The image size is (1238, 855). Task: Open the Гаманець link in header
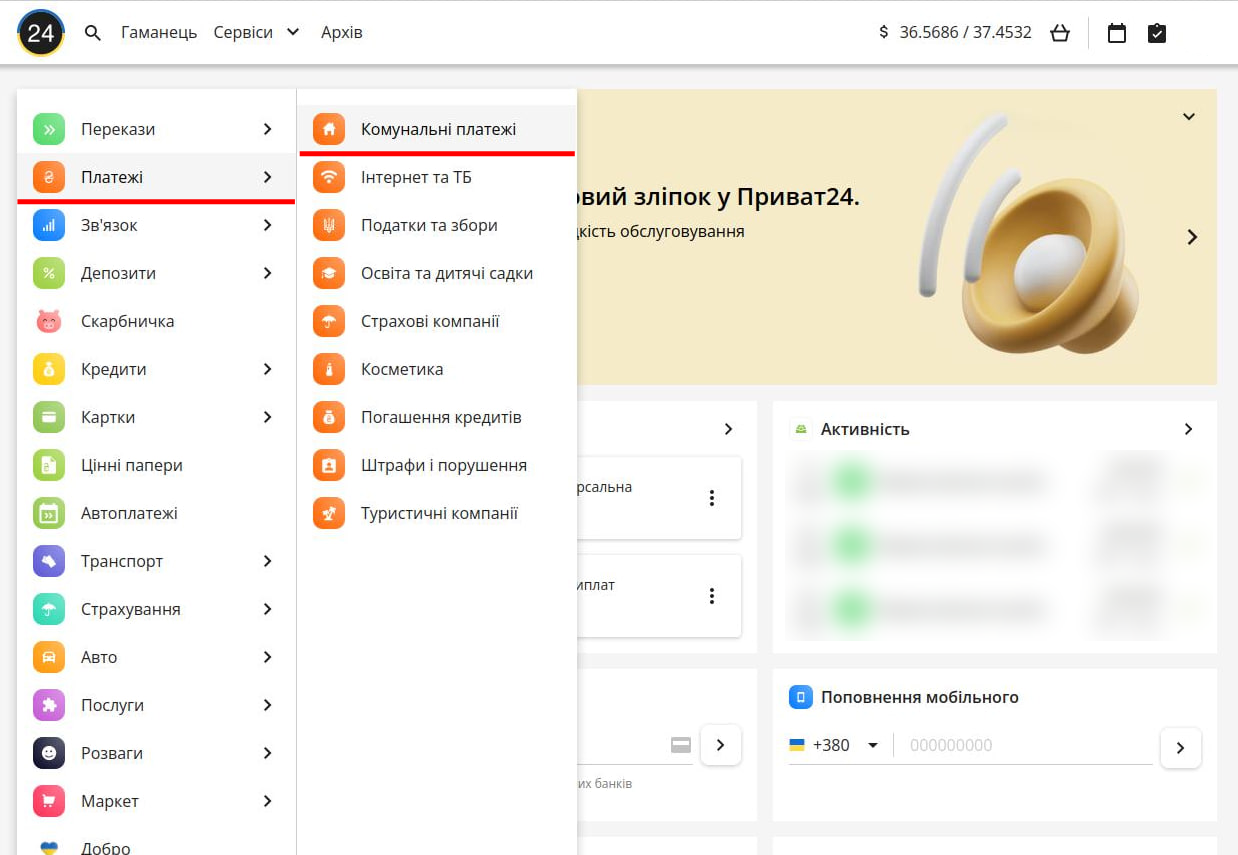(x=159, y=32)
